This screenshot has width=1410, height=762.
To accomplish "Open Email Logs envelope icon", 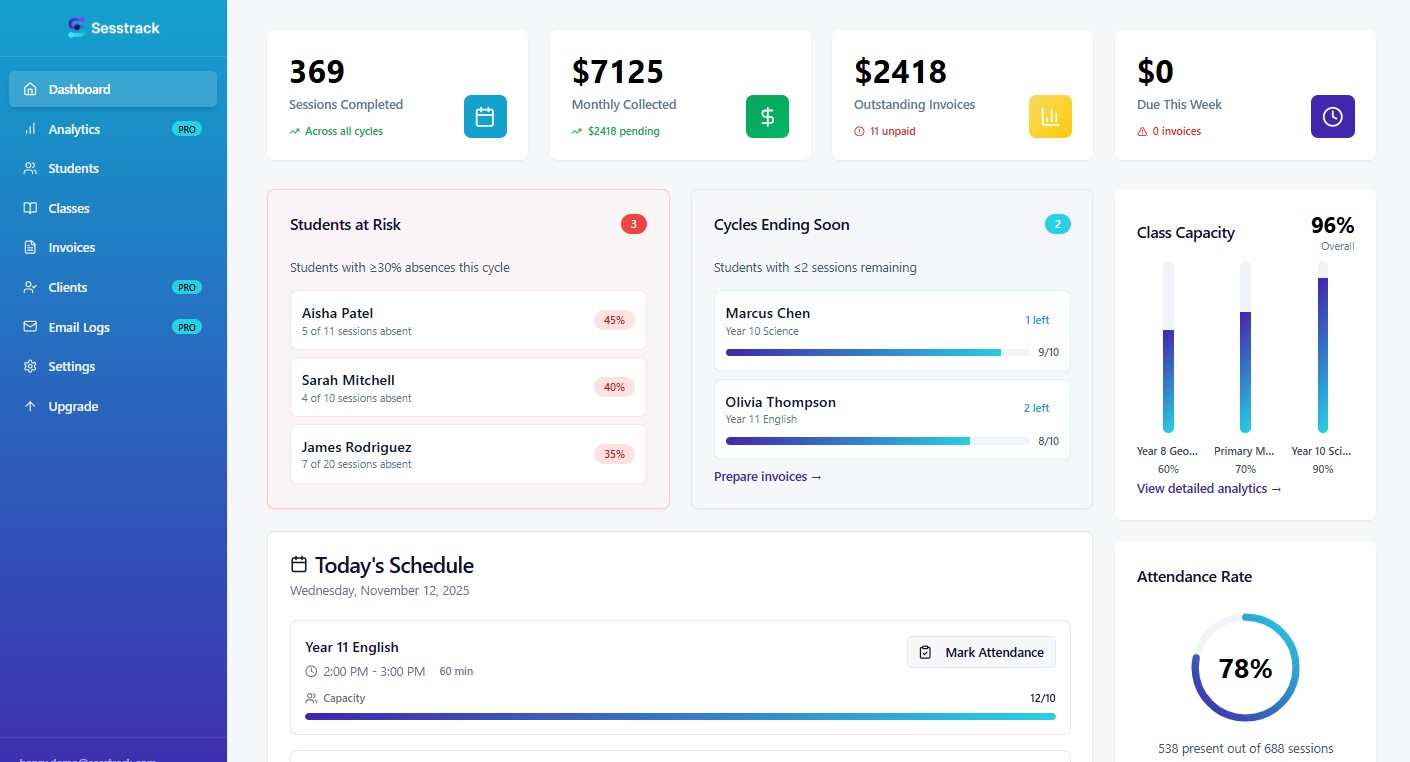I will pos(30,327).
